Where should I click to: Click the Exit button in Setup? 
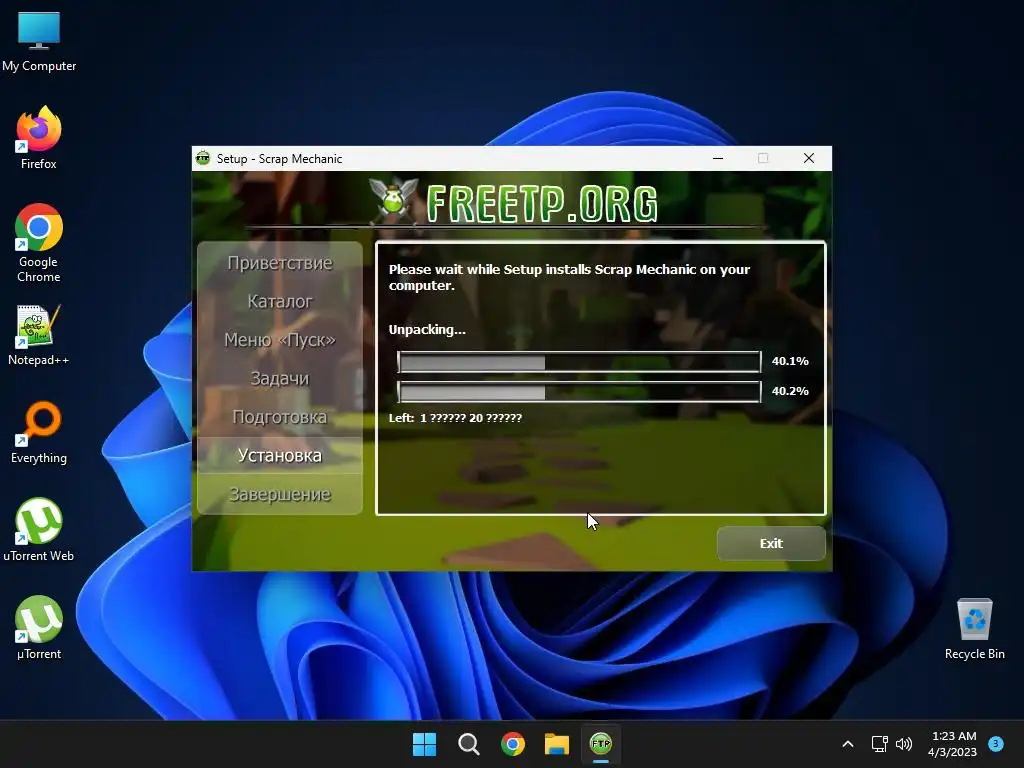pos(771,543)
